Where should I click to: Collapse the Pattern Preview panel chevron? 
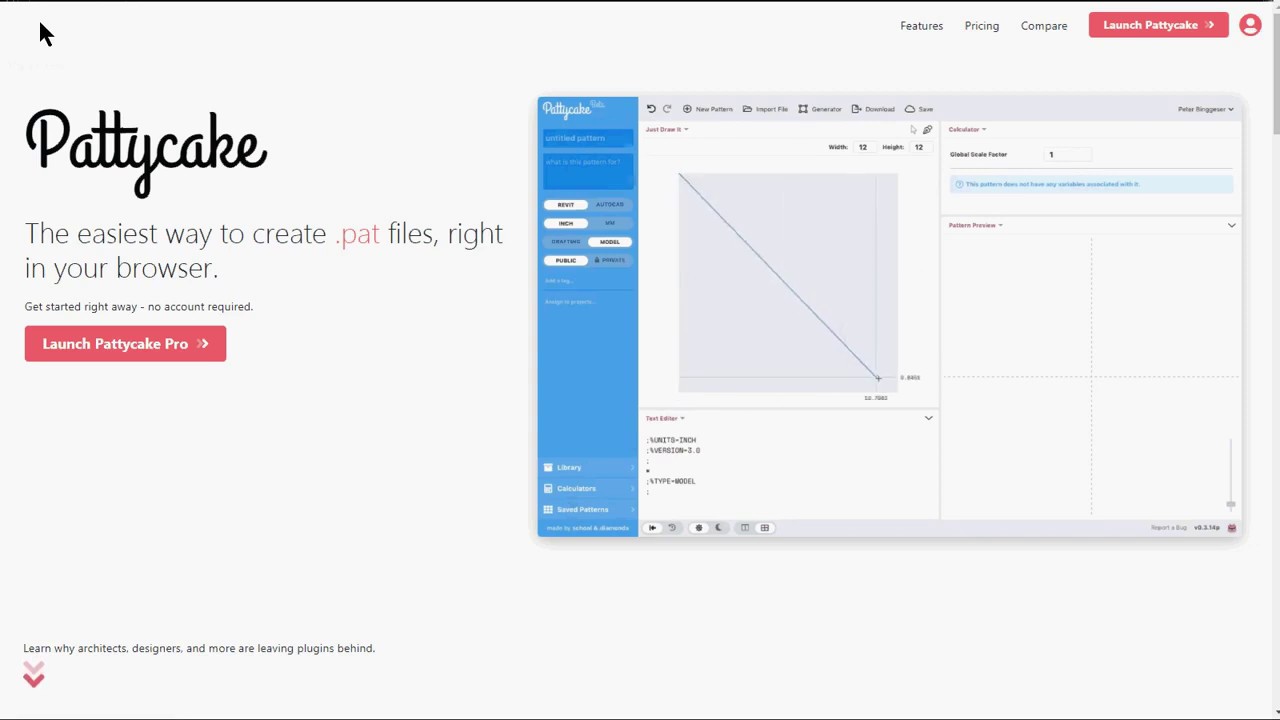click(1231, 225)
